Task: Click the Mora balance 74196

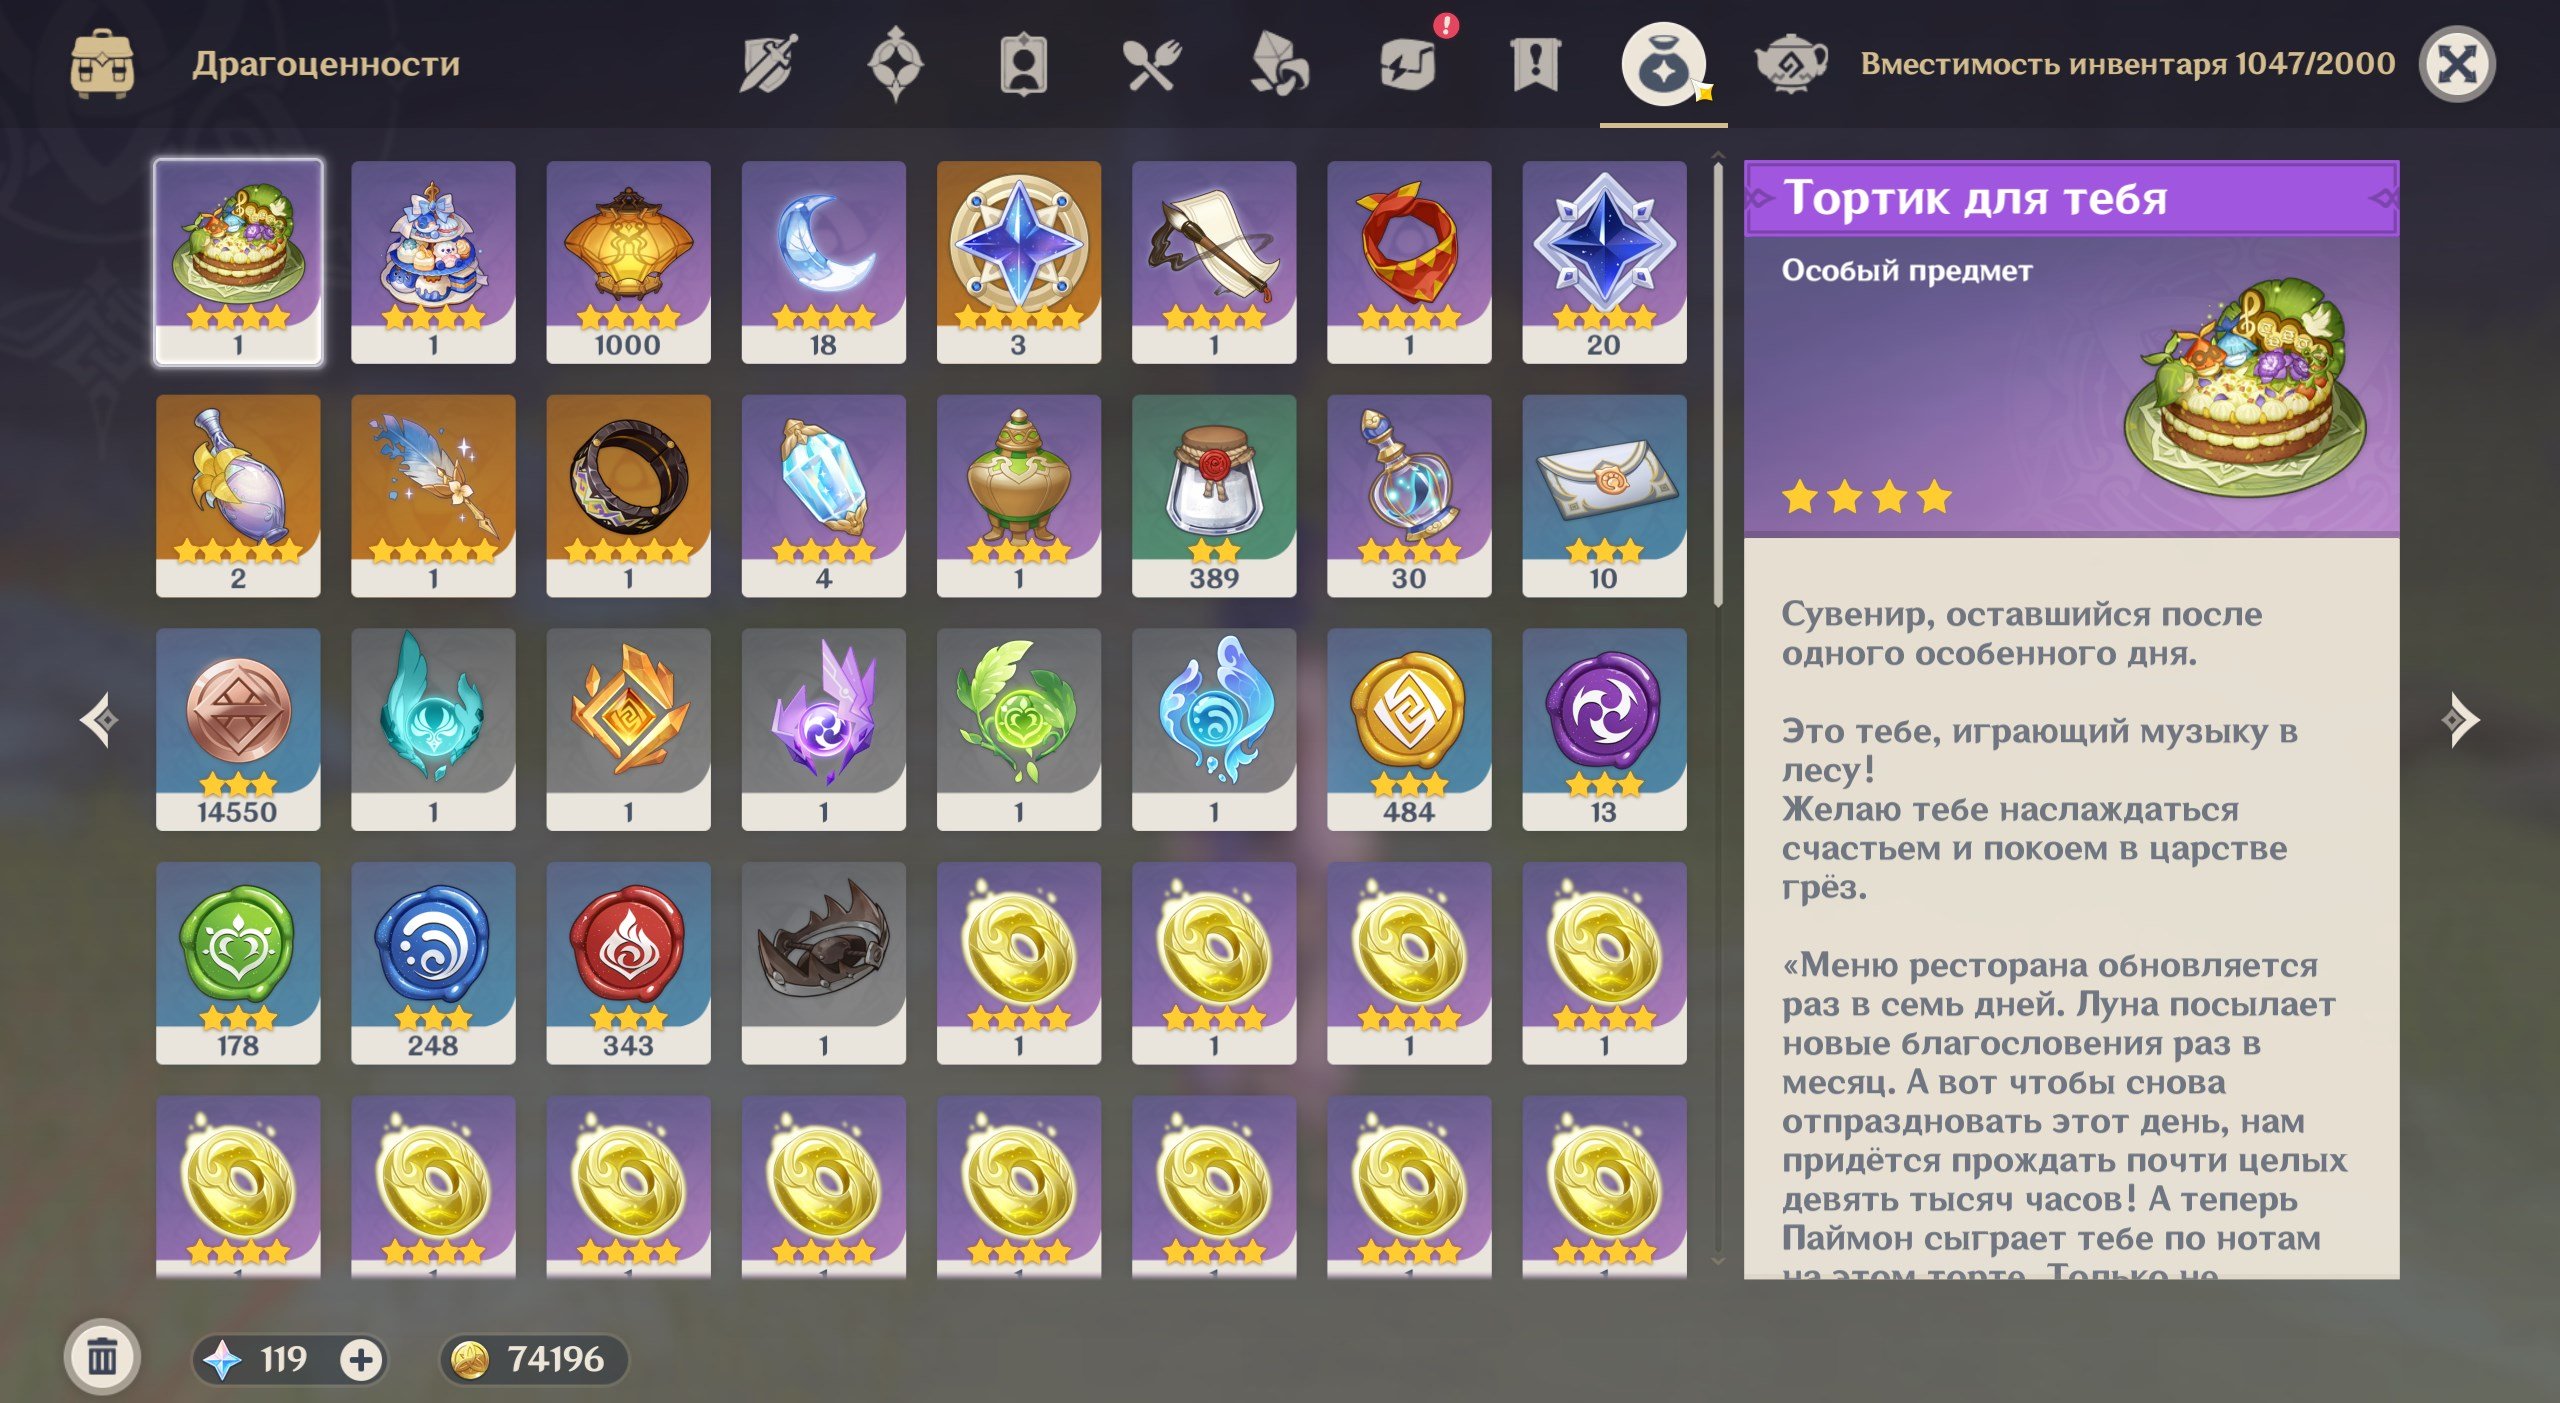Action: click(x=533, y=1359)
